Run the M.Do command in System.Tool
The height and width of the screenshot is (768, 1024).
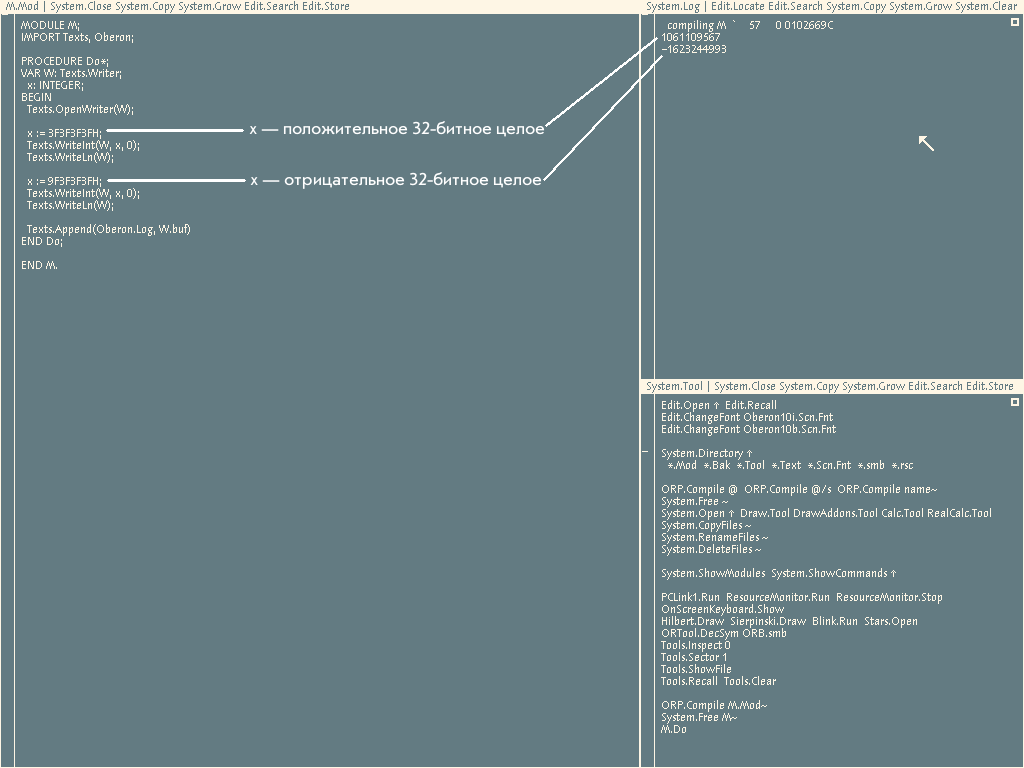click(673, 730)
